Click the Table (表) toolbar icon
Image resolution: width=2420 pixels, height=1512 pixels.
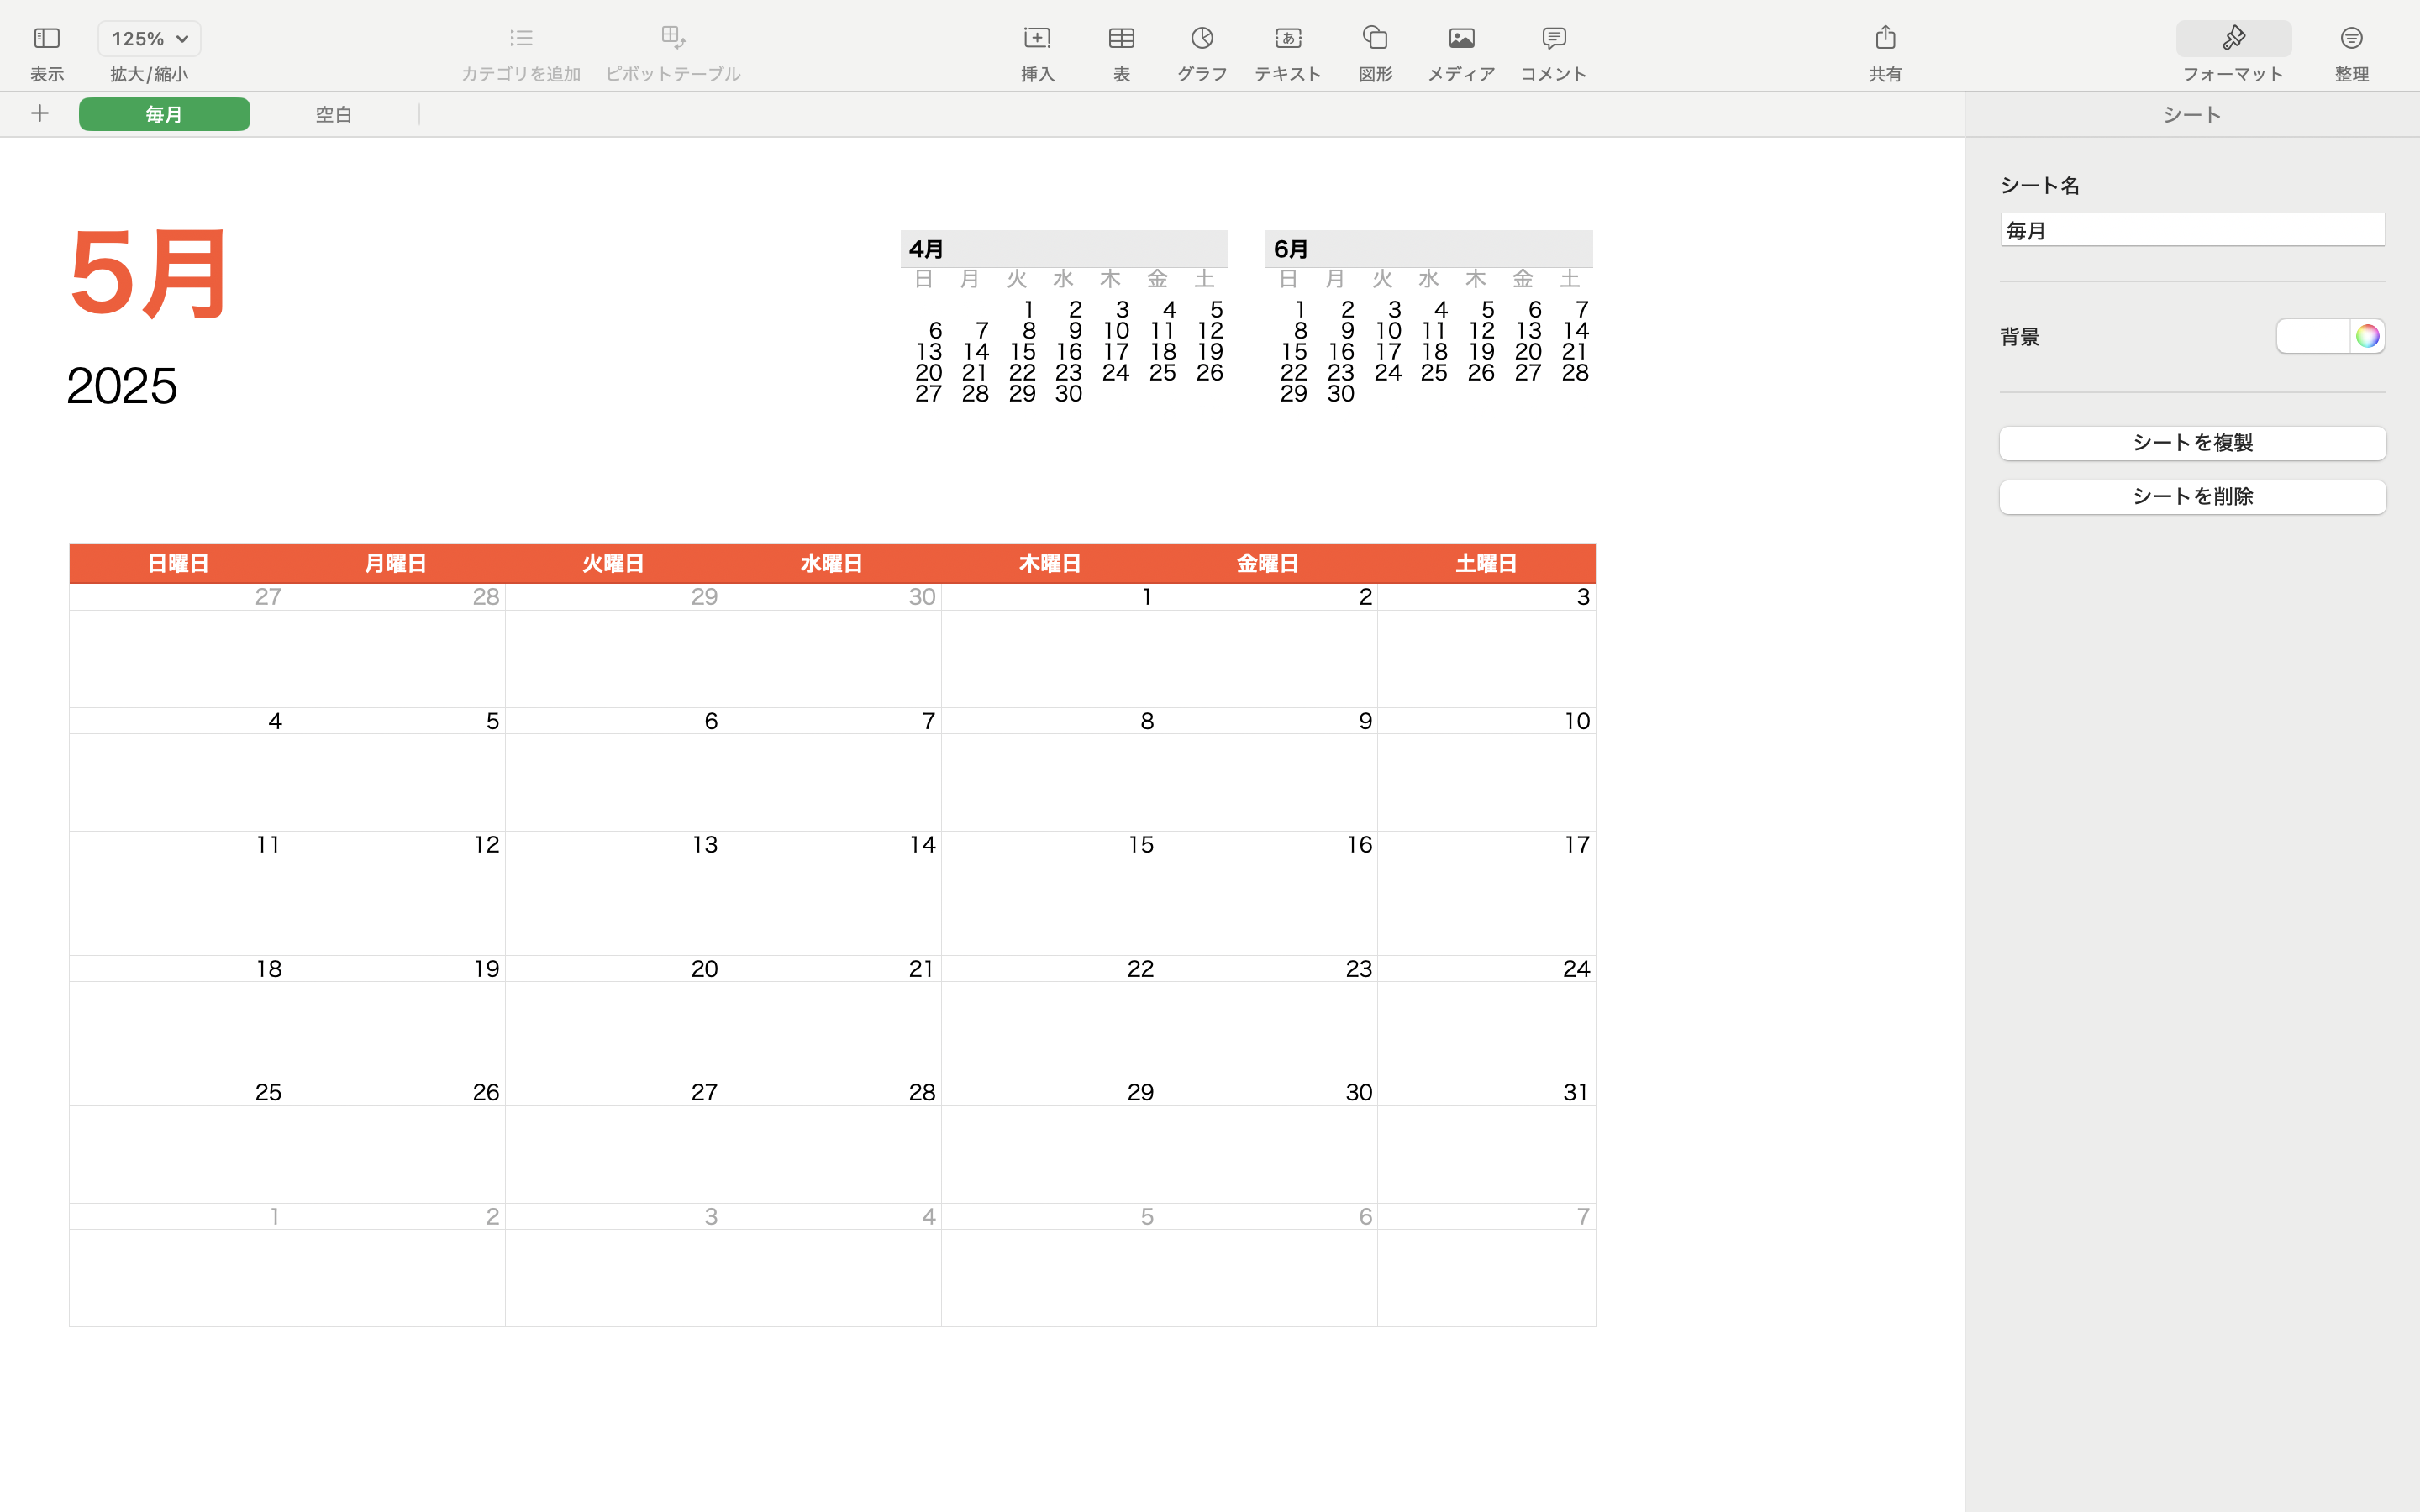1121,39
